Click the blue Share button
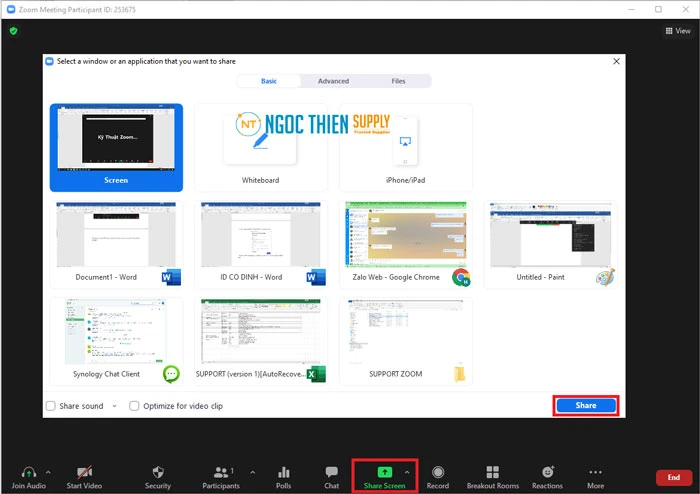 586,405
